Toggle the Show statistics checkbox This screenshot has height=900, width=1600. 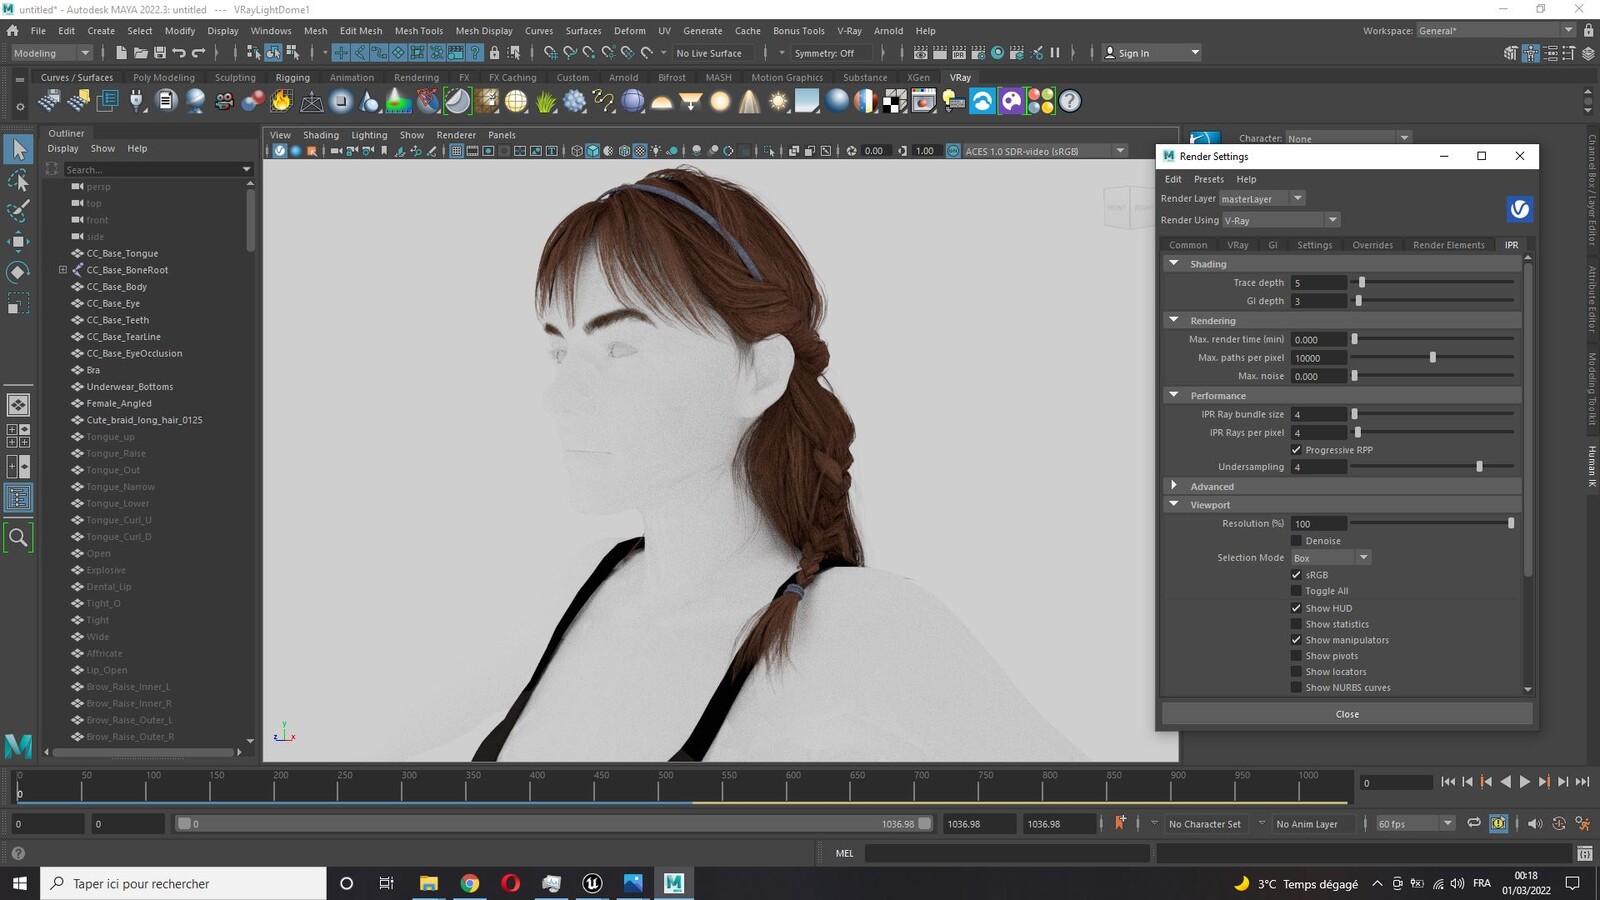point(1296,624)
